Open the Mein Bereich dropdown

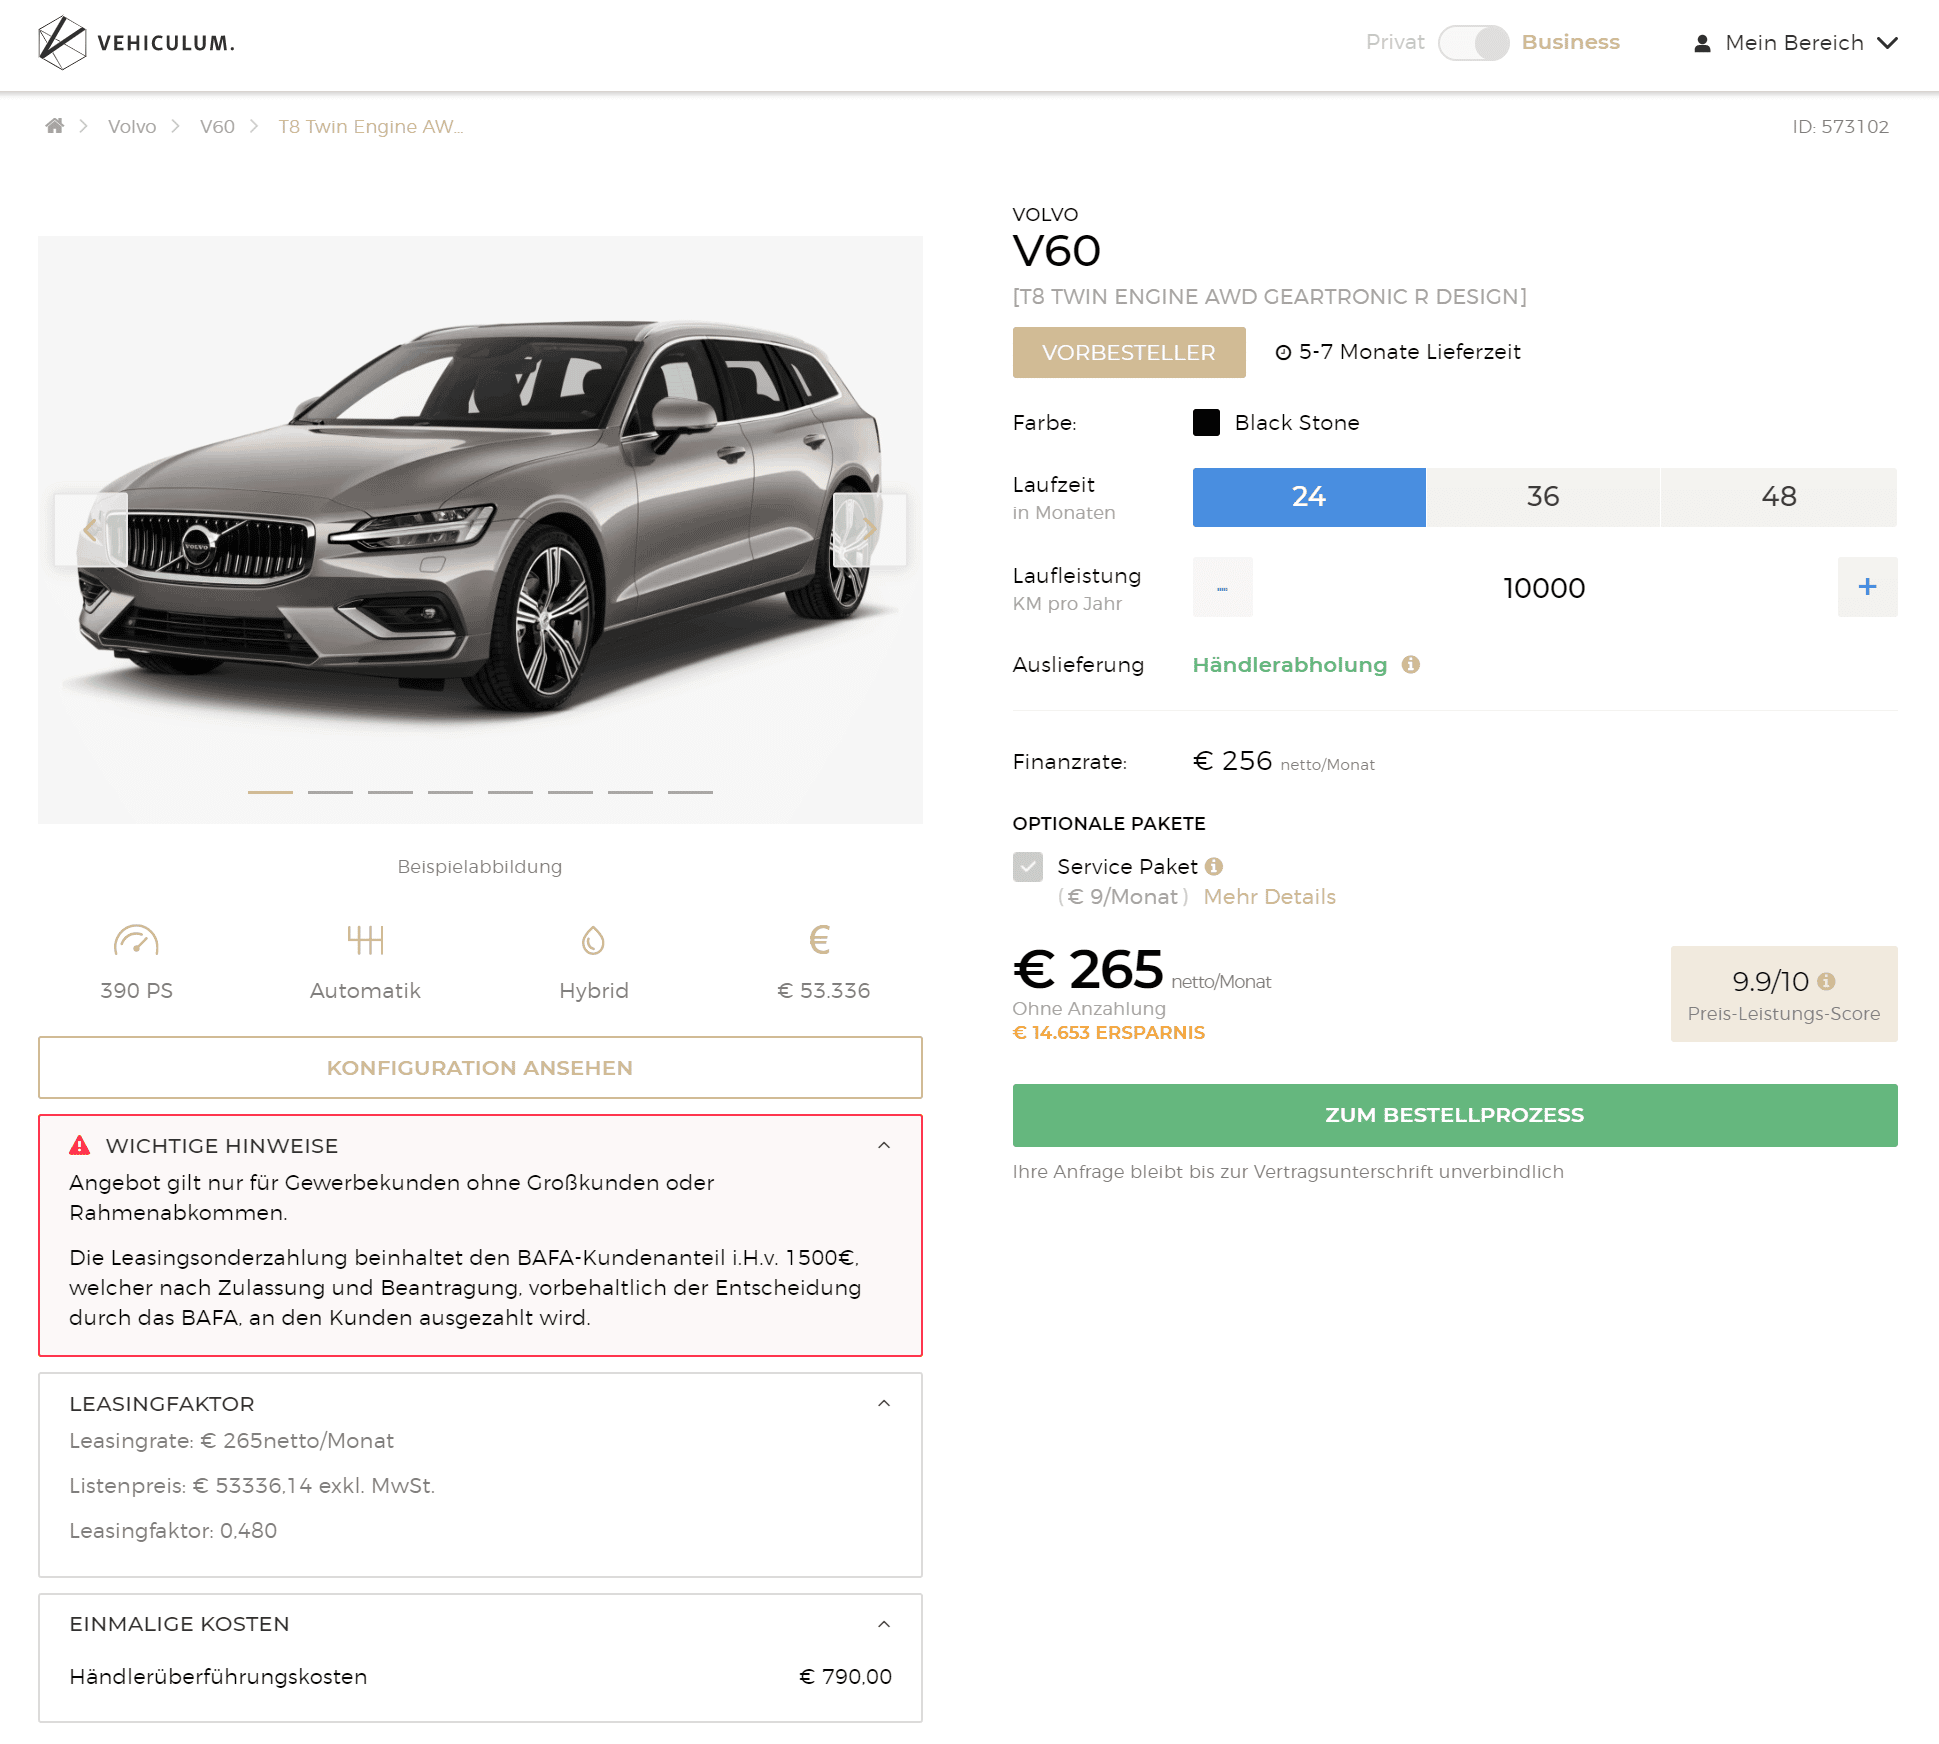tap(1795, 43)
